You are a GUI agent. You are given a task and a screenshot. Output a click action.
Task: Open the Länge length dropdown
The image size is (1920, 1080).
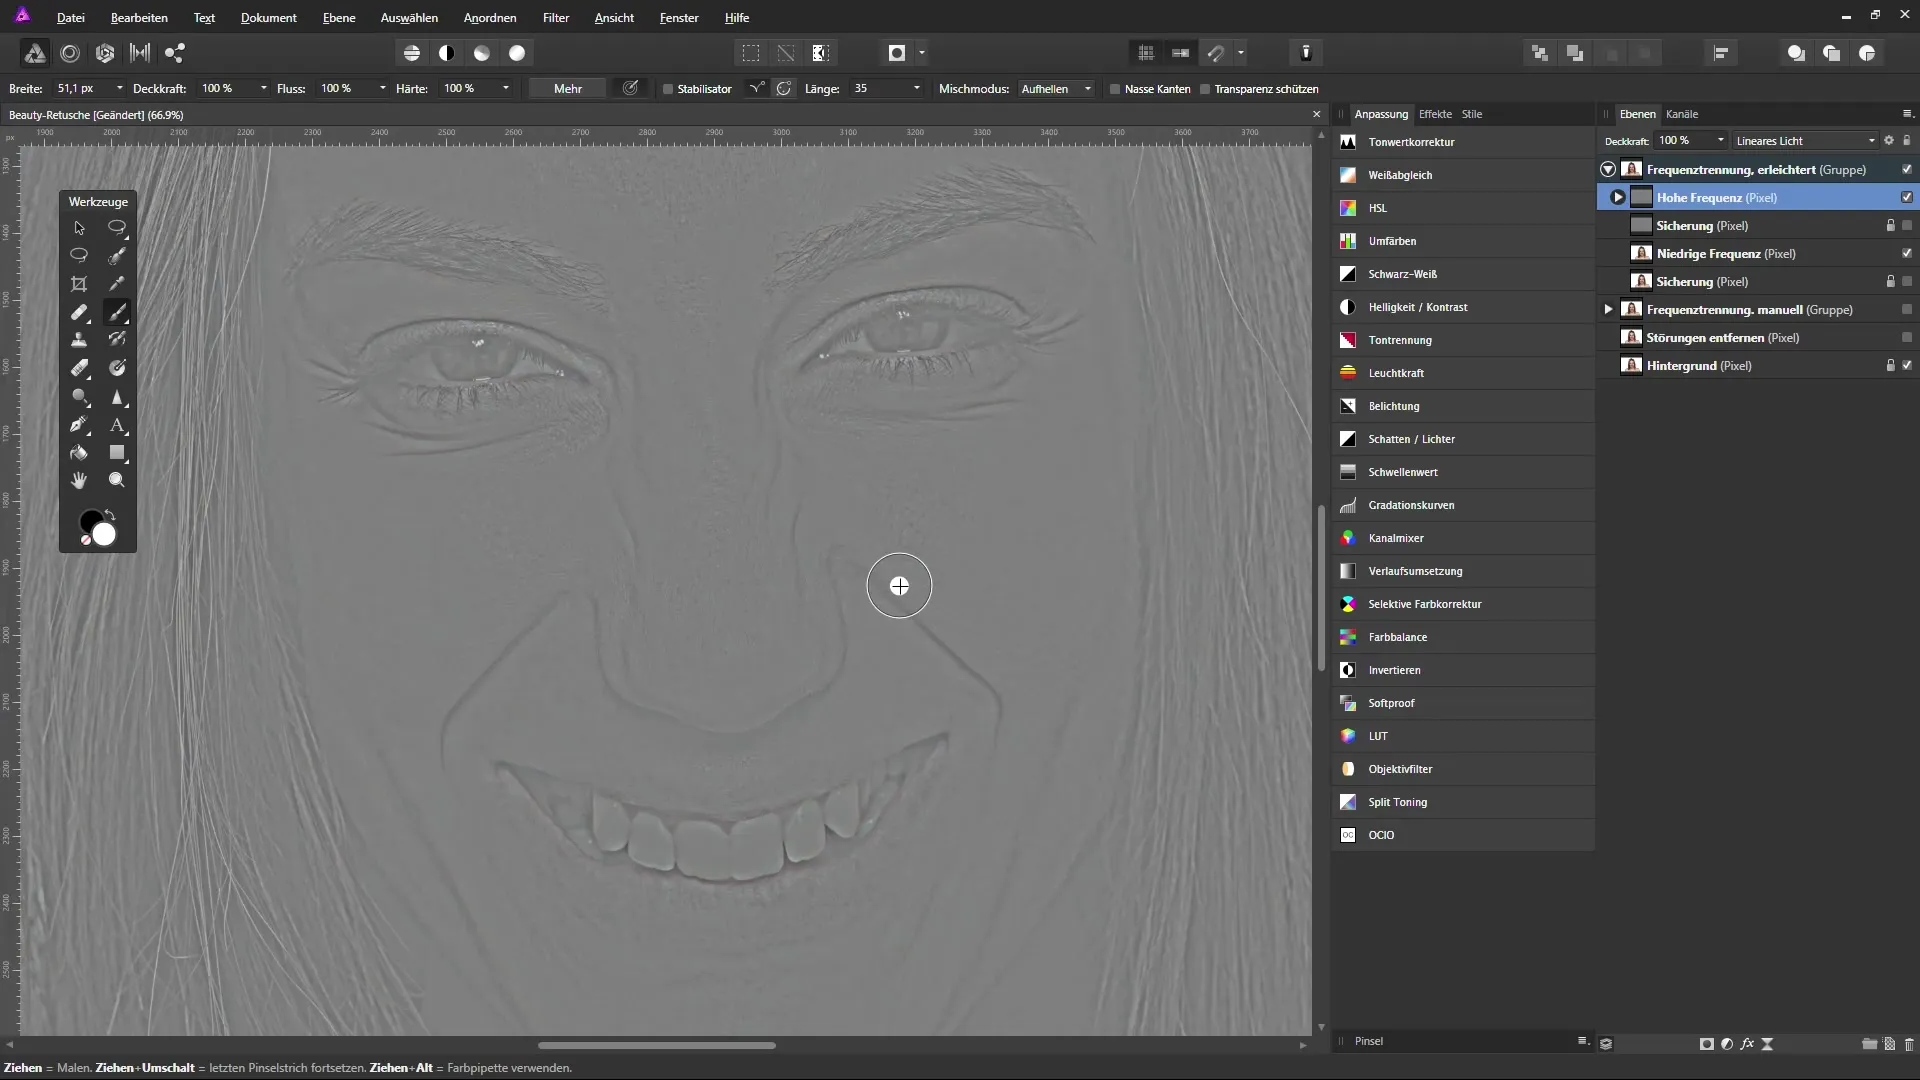click(916, 88)
